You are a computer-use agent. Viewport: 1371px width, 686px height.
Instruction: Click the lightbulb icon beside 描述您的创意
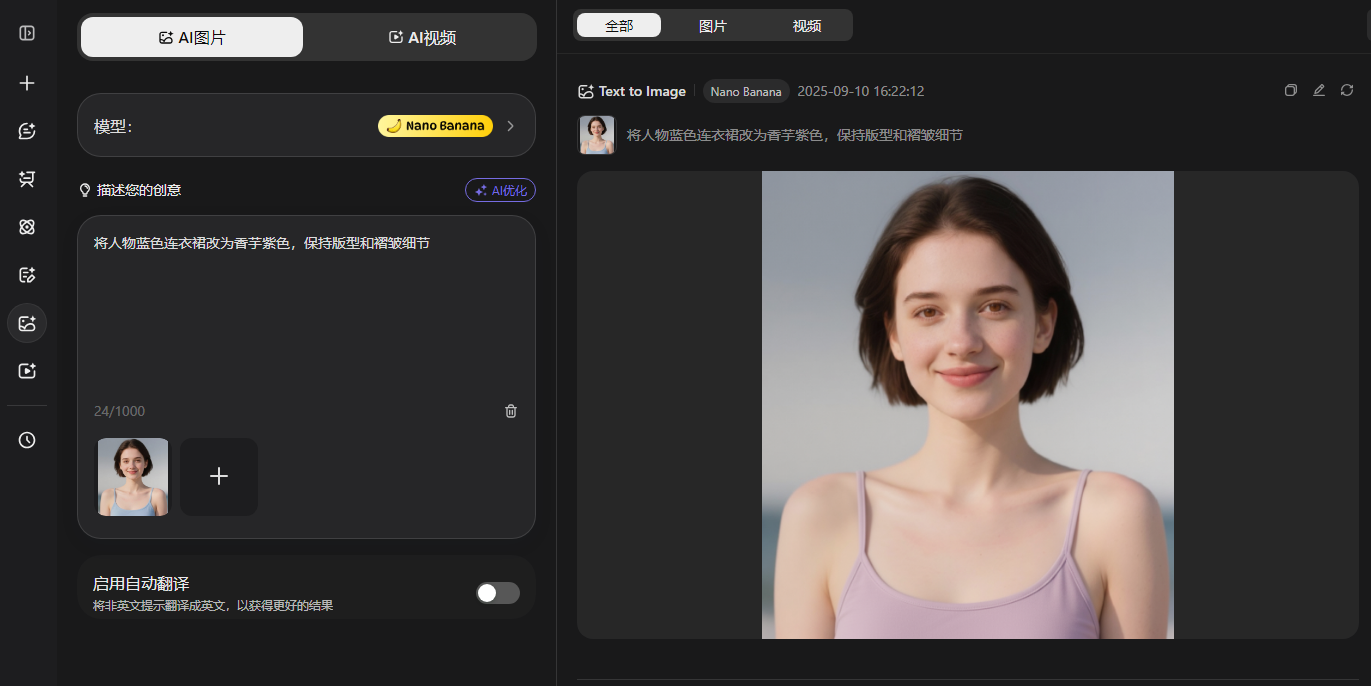click(85, 190)
